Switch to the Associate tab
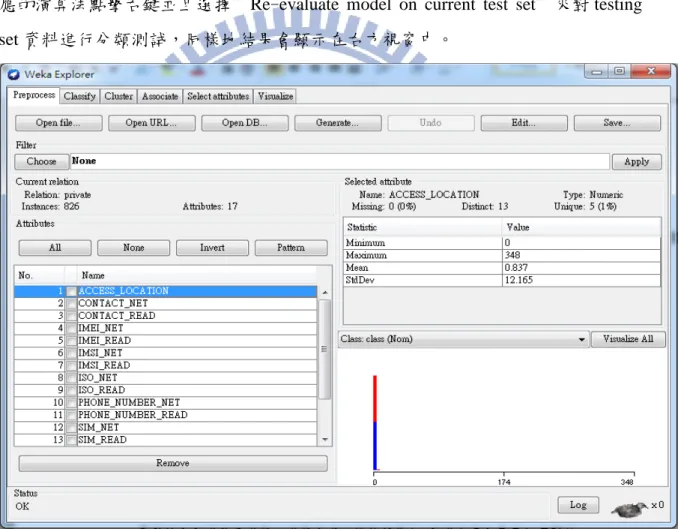678x529 pixels. coord(160,96)
